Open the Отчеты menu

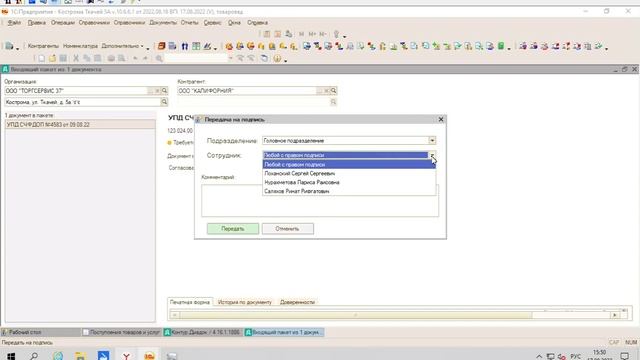click(x=189, y=22)
